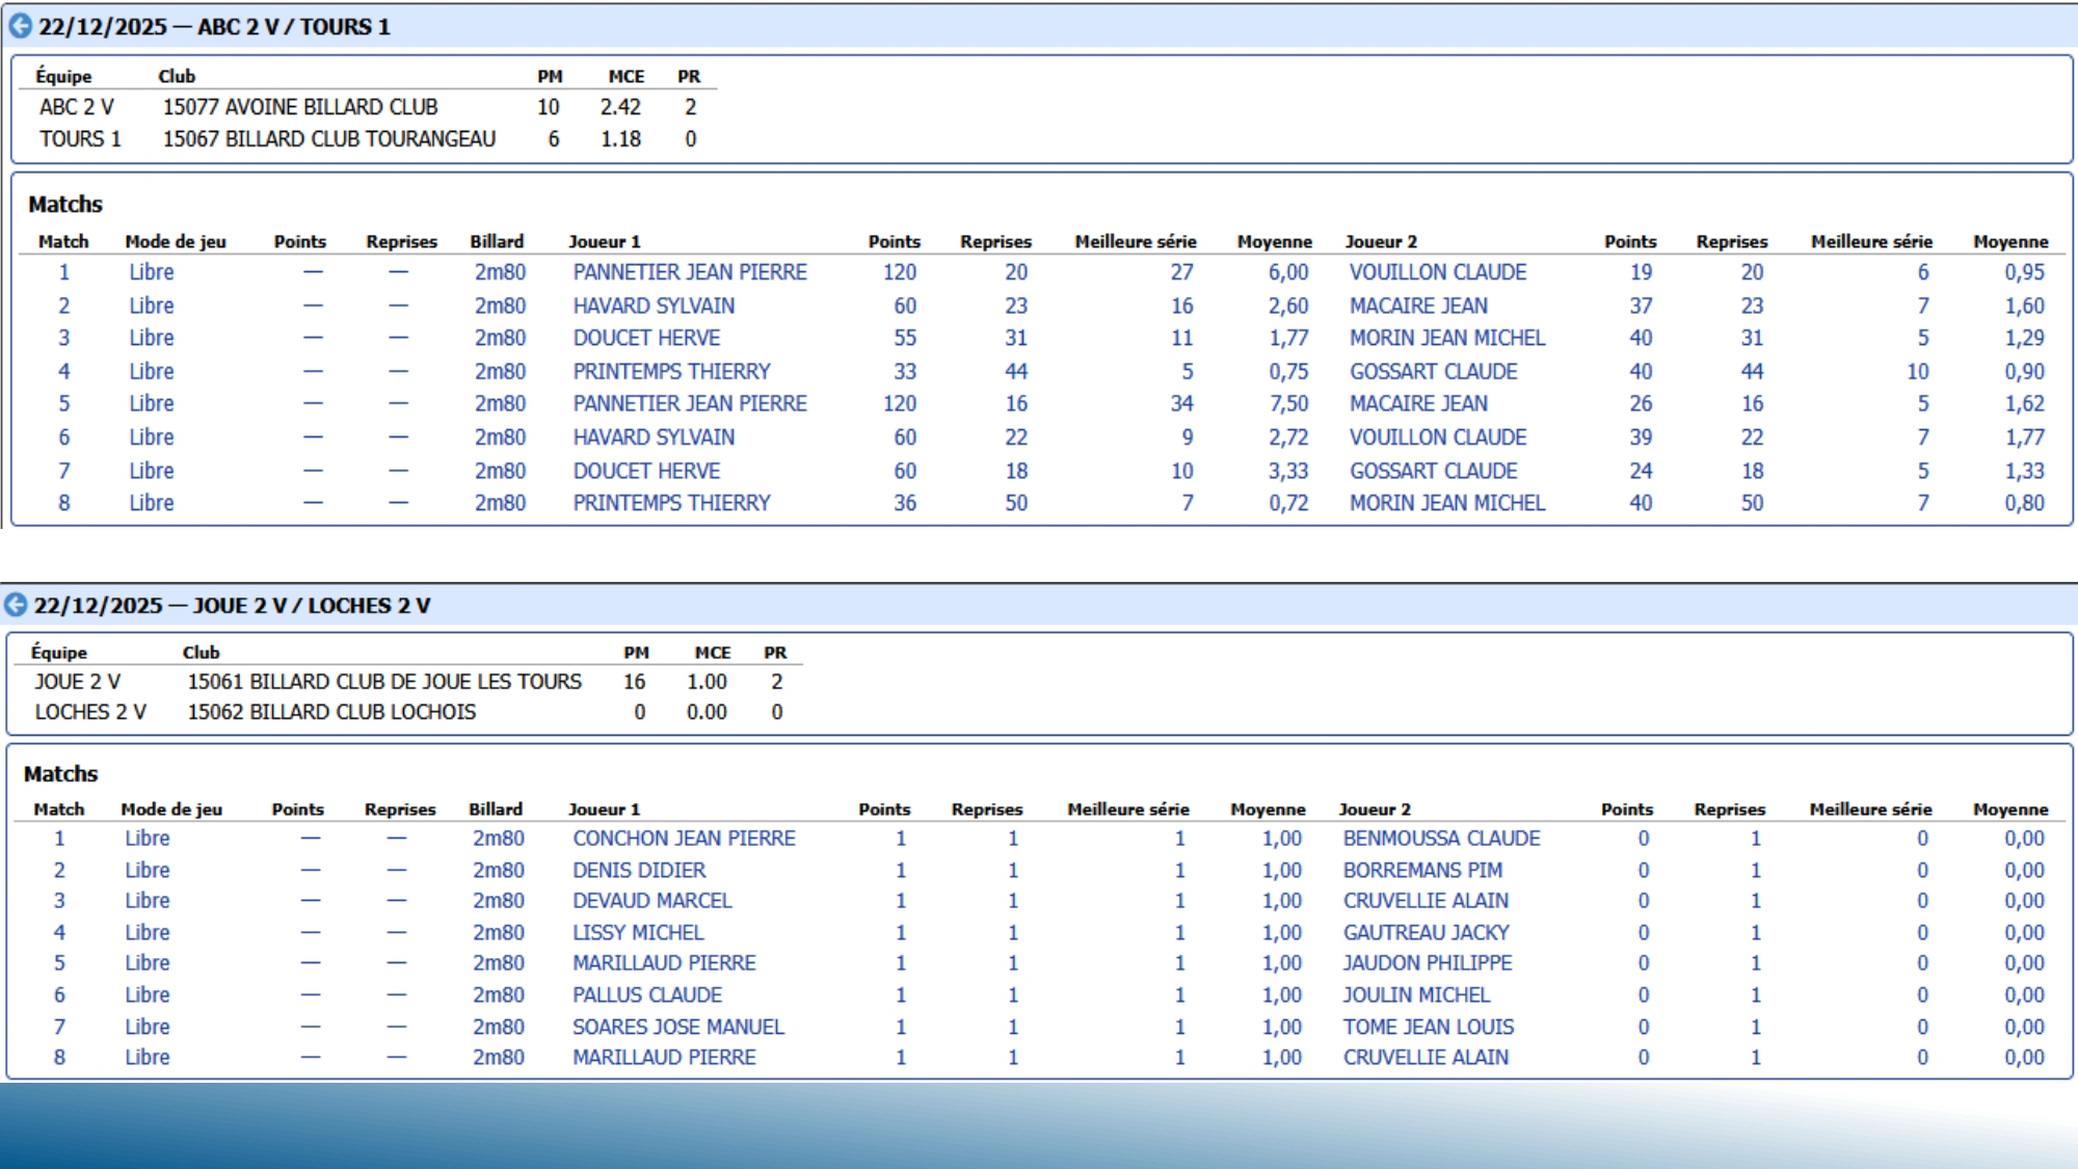Click back arrow icon beside JOUE 2 V / LOCHES 2 V
This screenshot has height=1169, width=2078.
click(x=16, y=605)
